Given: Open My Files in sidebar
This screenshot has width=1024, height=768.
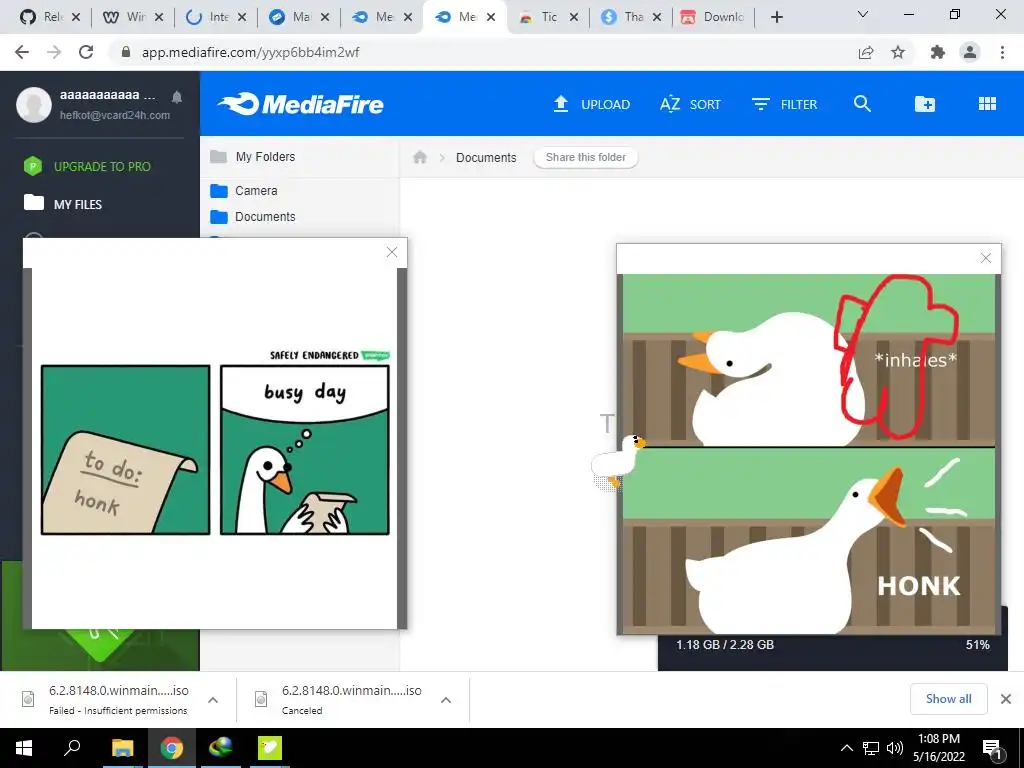Looking at the screenshot, I should point(63,204).
